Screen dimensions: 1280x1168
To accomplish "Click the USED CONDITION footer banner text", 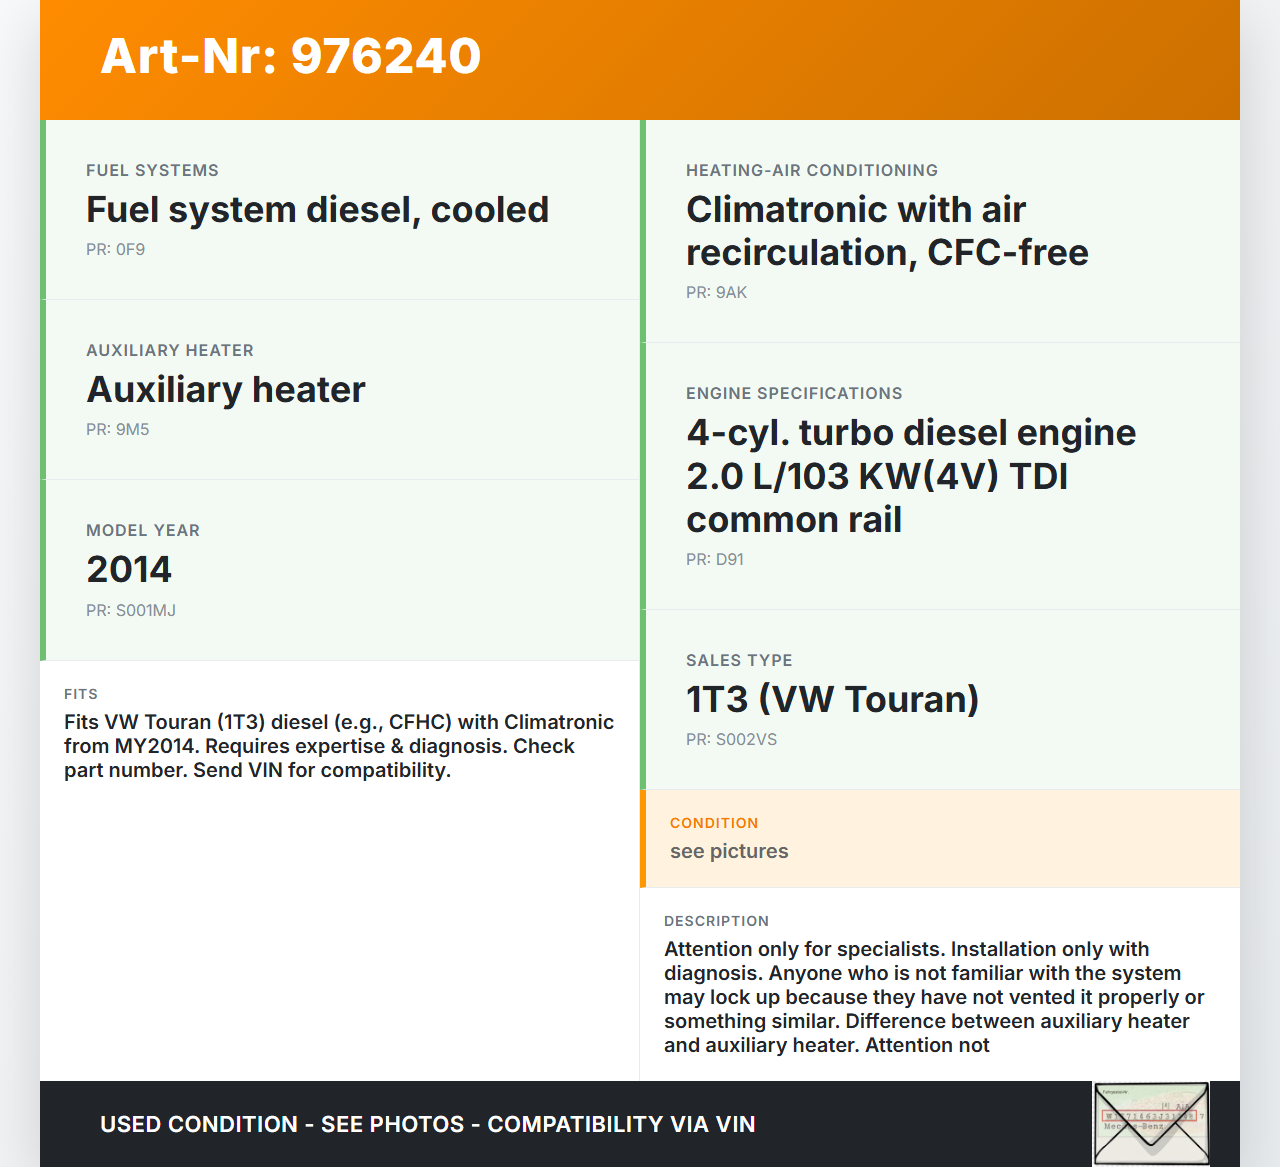I will (x=427, y=1125).
